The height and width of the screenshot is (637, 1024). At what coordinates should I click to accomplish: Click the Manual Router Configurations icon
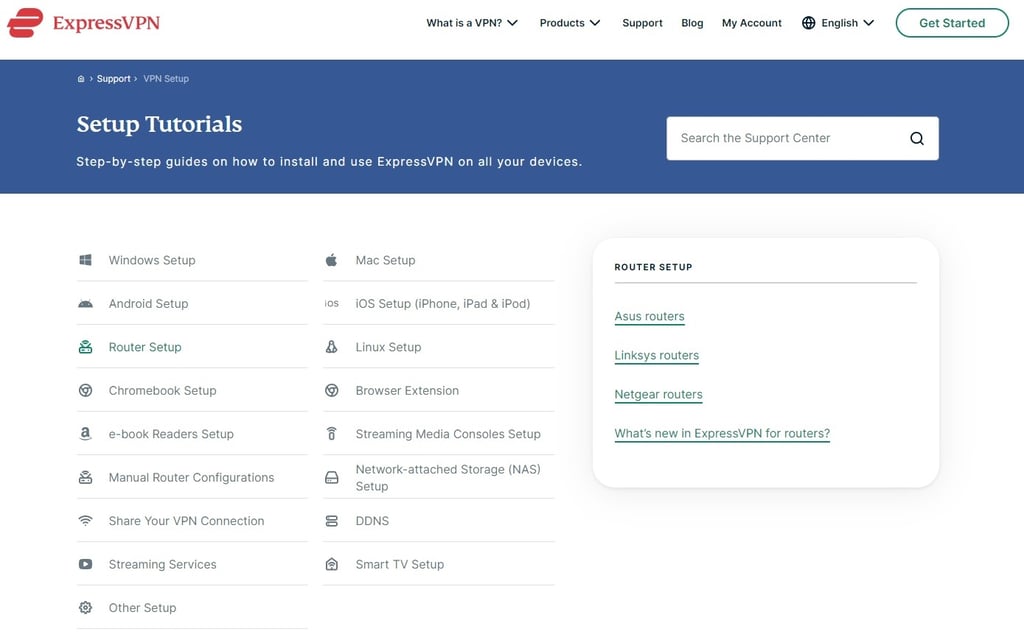[x=86, y=478]
